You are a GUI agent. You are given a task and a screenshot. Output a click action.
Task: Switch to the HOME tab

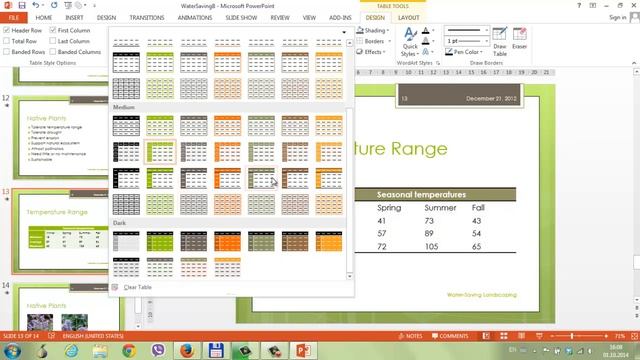pos(43,18)
